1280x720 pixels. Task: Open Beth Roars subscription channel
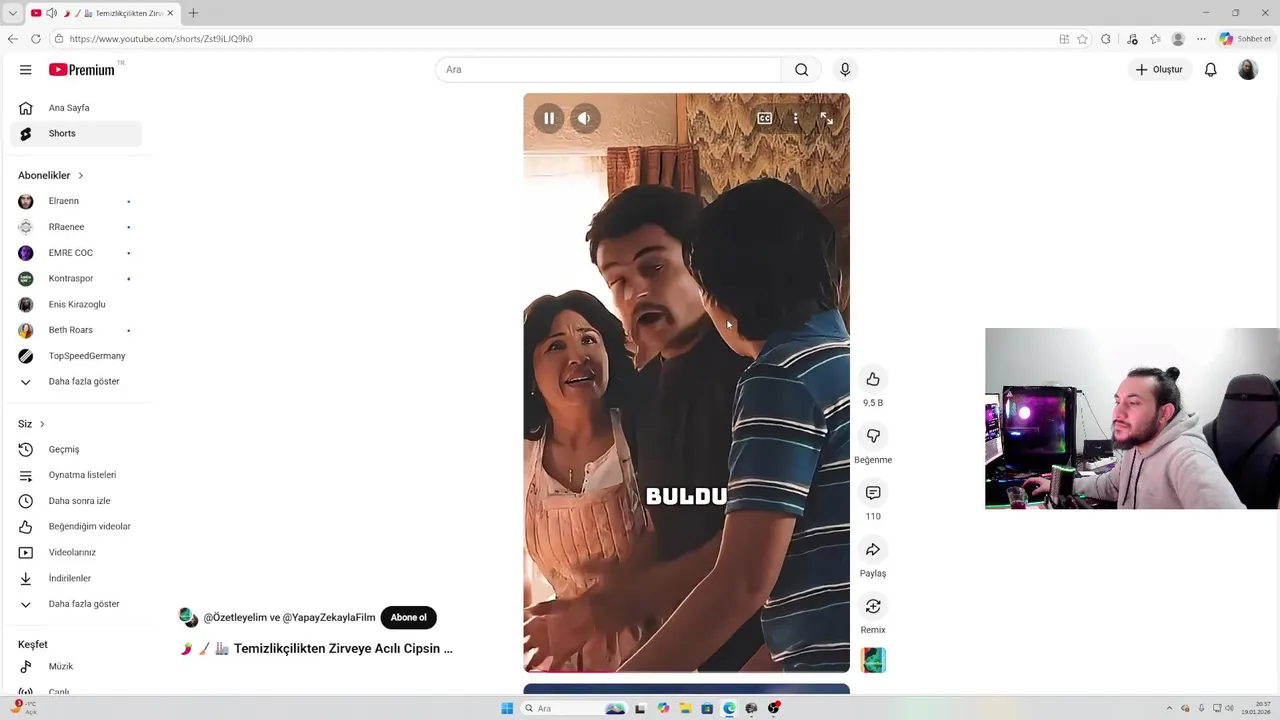(x=76, y=330)
